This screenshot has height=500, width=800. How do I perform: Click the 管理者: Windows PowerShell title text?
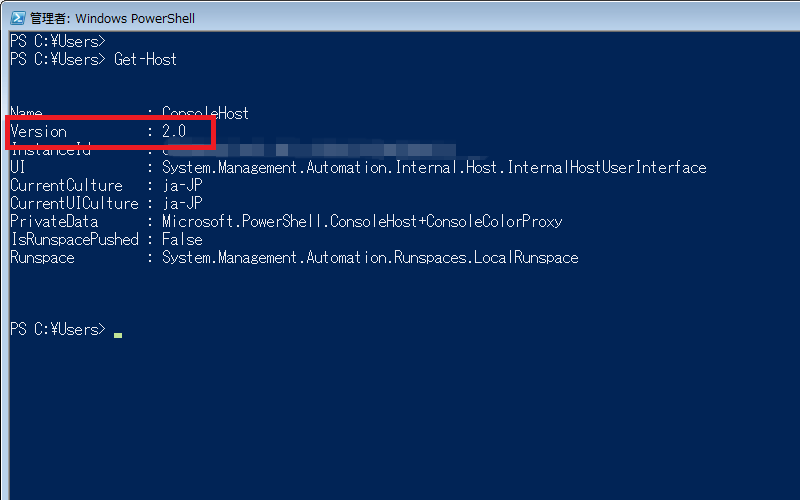point(112,18)
